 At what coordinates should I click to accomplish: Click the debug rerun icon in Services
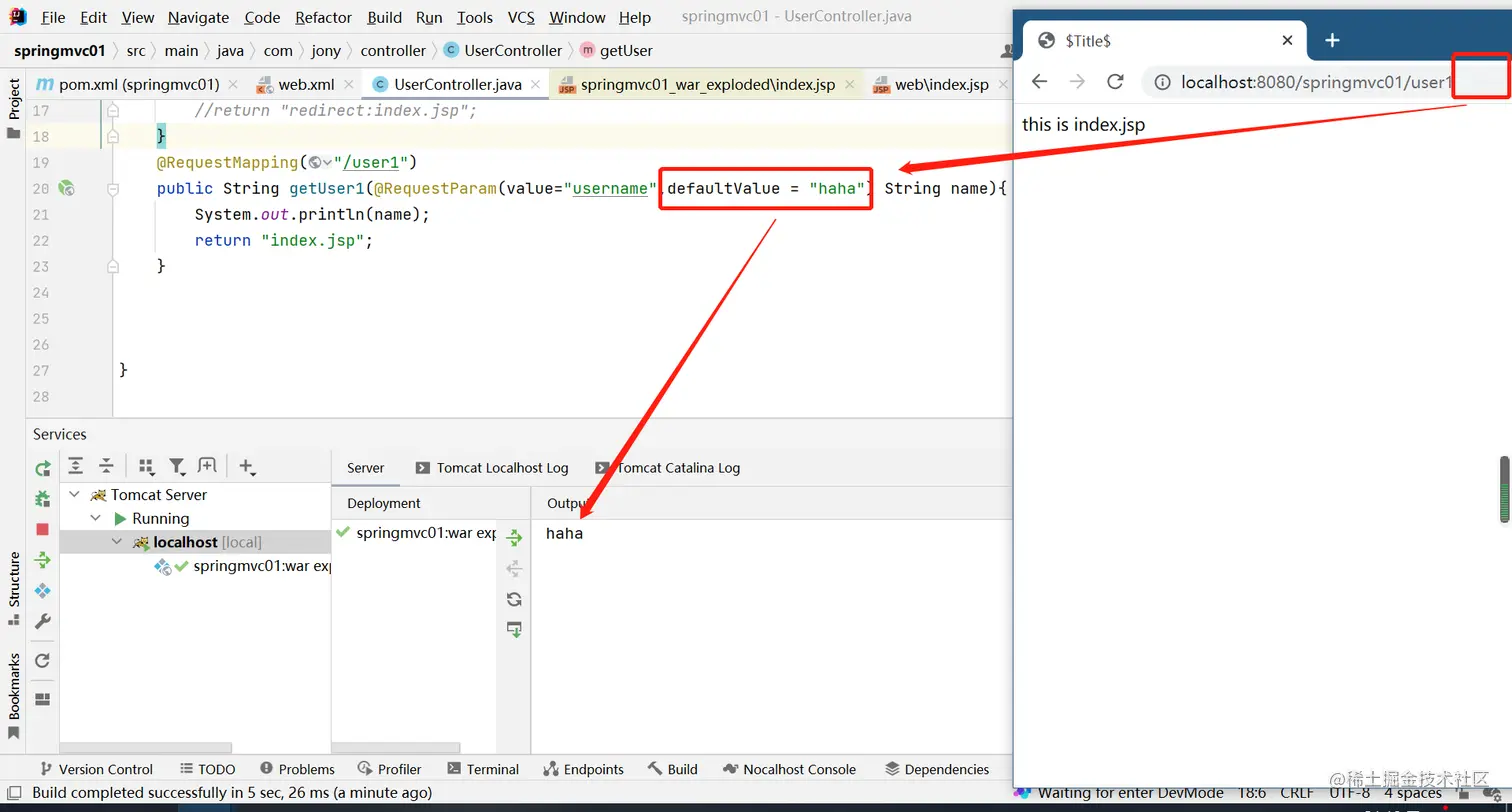(x=42, y=498)
